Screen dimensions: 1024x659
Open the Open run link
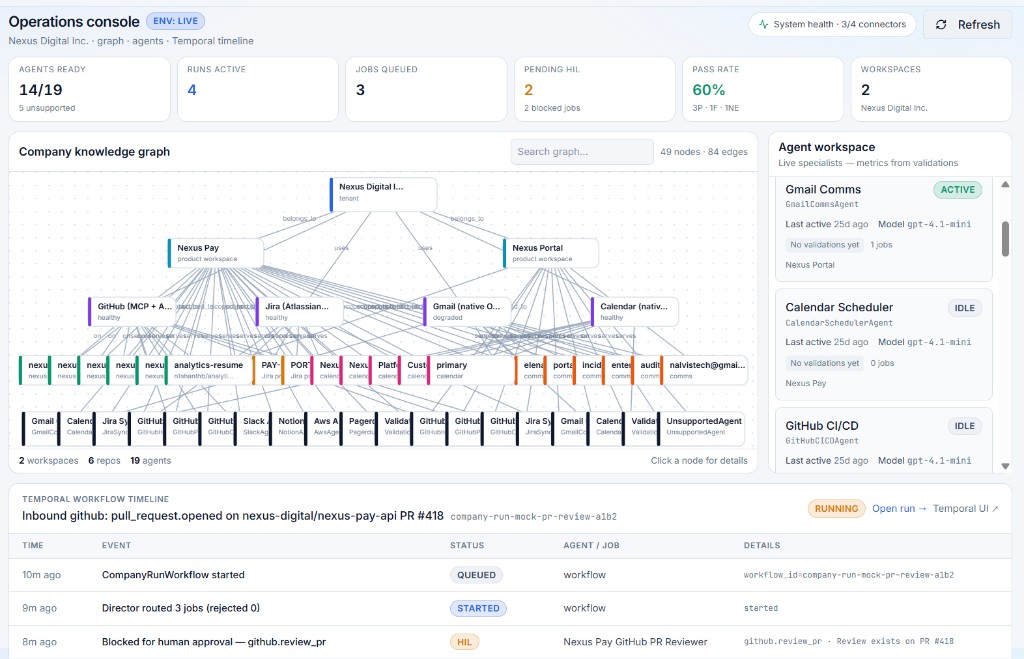click(x=899, y=508)
